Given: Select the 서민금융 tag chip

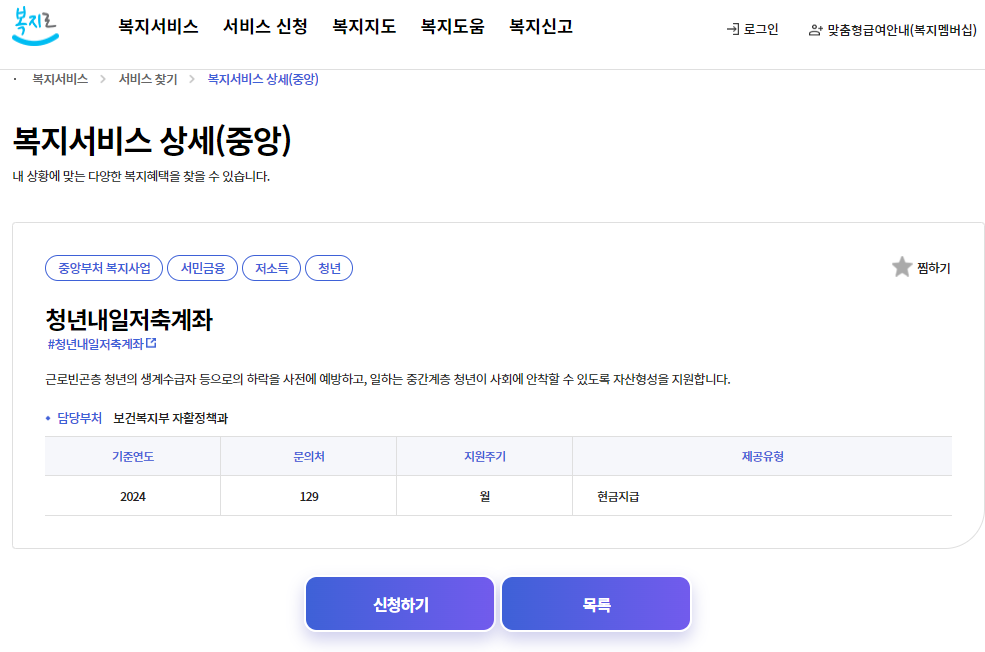Looking at the screenshot, I should pos(202,267).
